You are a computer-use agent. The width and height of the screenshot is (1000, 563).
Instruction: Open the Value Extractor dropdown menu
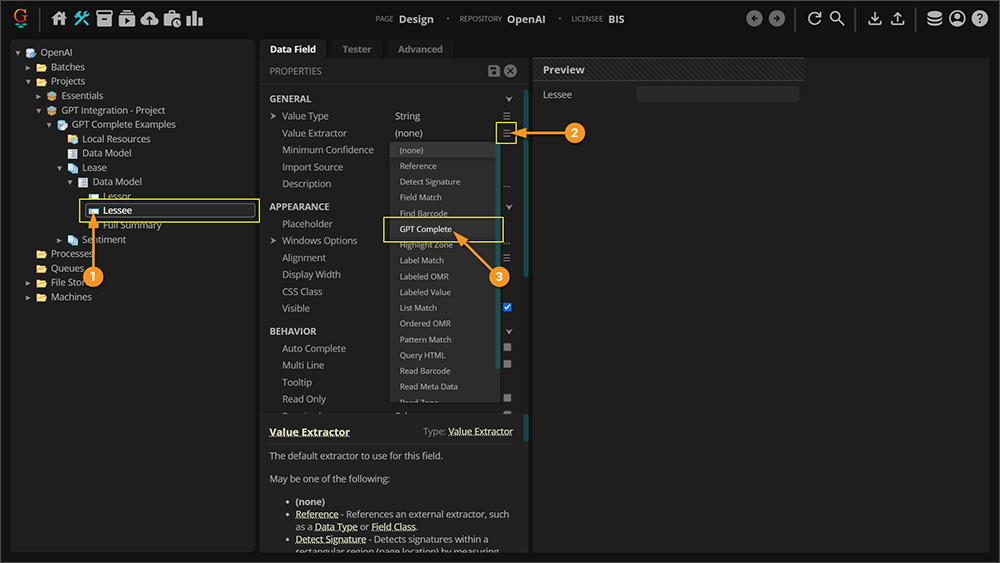point(507,133)
